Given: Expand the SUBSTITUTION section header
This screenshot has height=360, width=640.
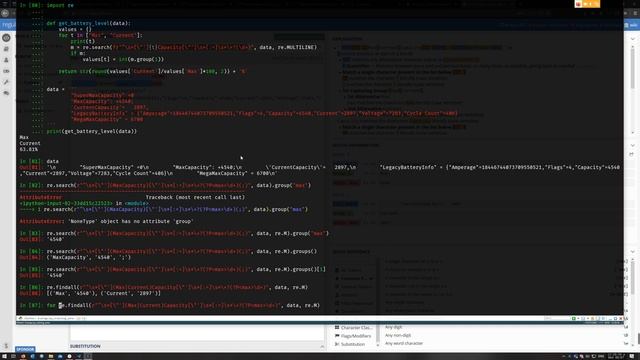Looking at the screenshot, I should tap(85, 346).
